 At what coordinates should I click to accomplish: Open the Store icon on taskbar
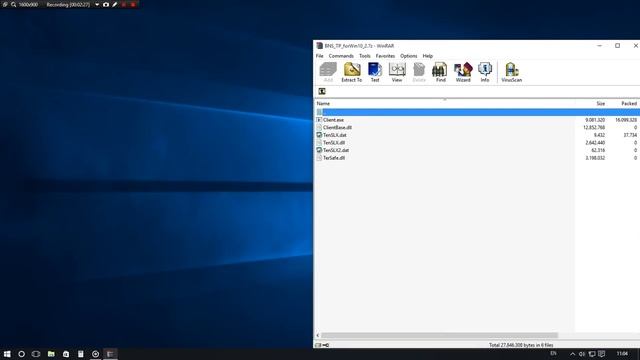pyautogui.click(x=66, y=354)
